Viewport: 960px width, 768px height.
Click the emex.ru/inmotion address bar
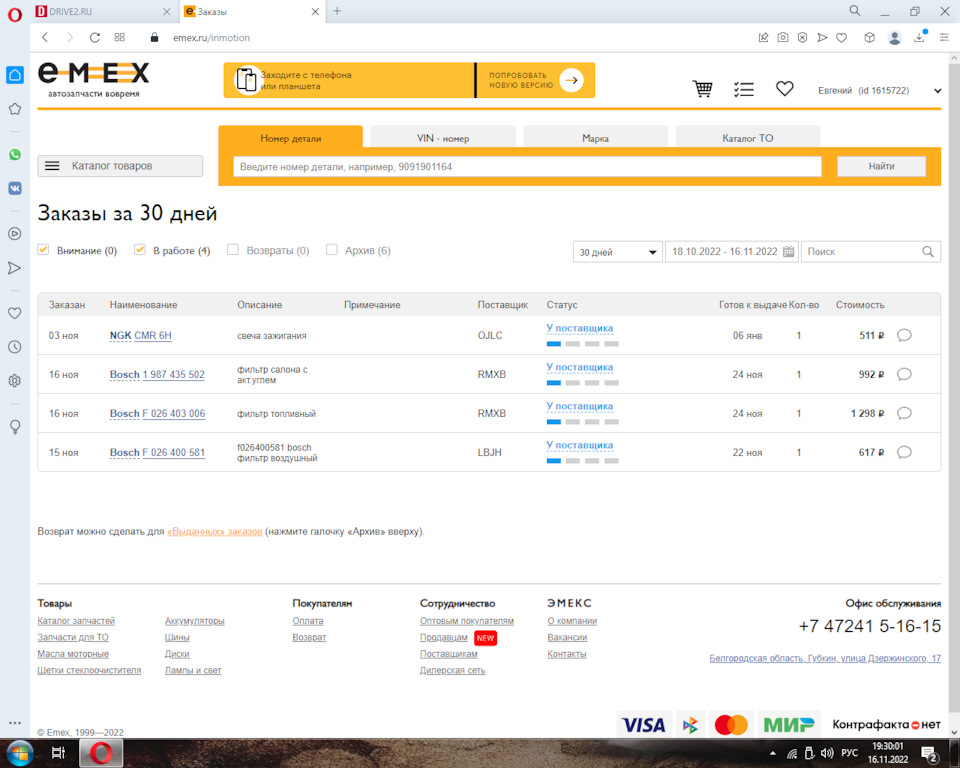tap(211, 37)
